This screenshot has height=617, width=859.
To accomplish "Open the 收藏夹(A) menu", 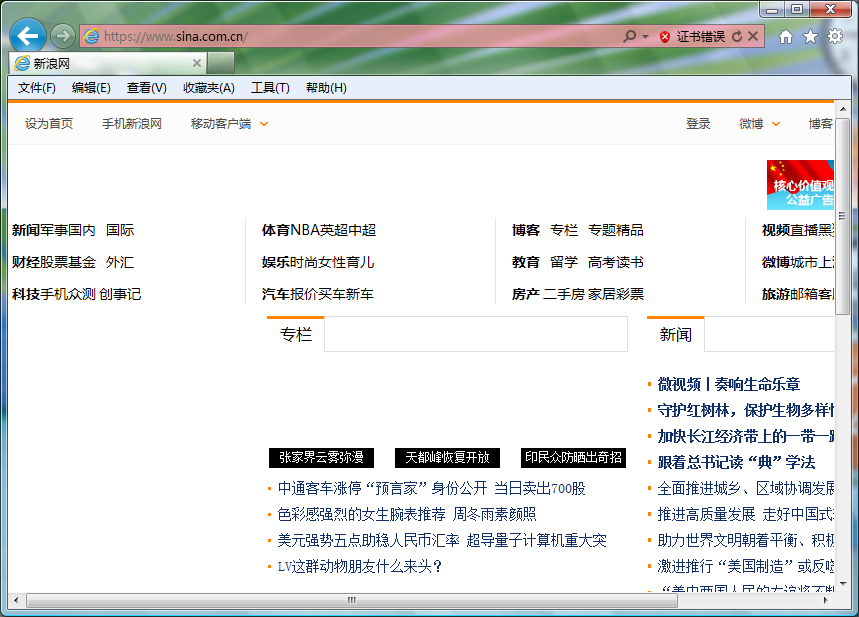I will click(209, 88).
